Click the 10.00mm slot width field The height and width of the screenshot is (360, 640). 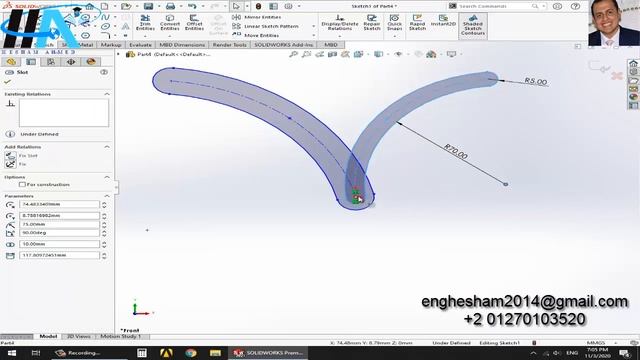coord(59,244)
